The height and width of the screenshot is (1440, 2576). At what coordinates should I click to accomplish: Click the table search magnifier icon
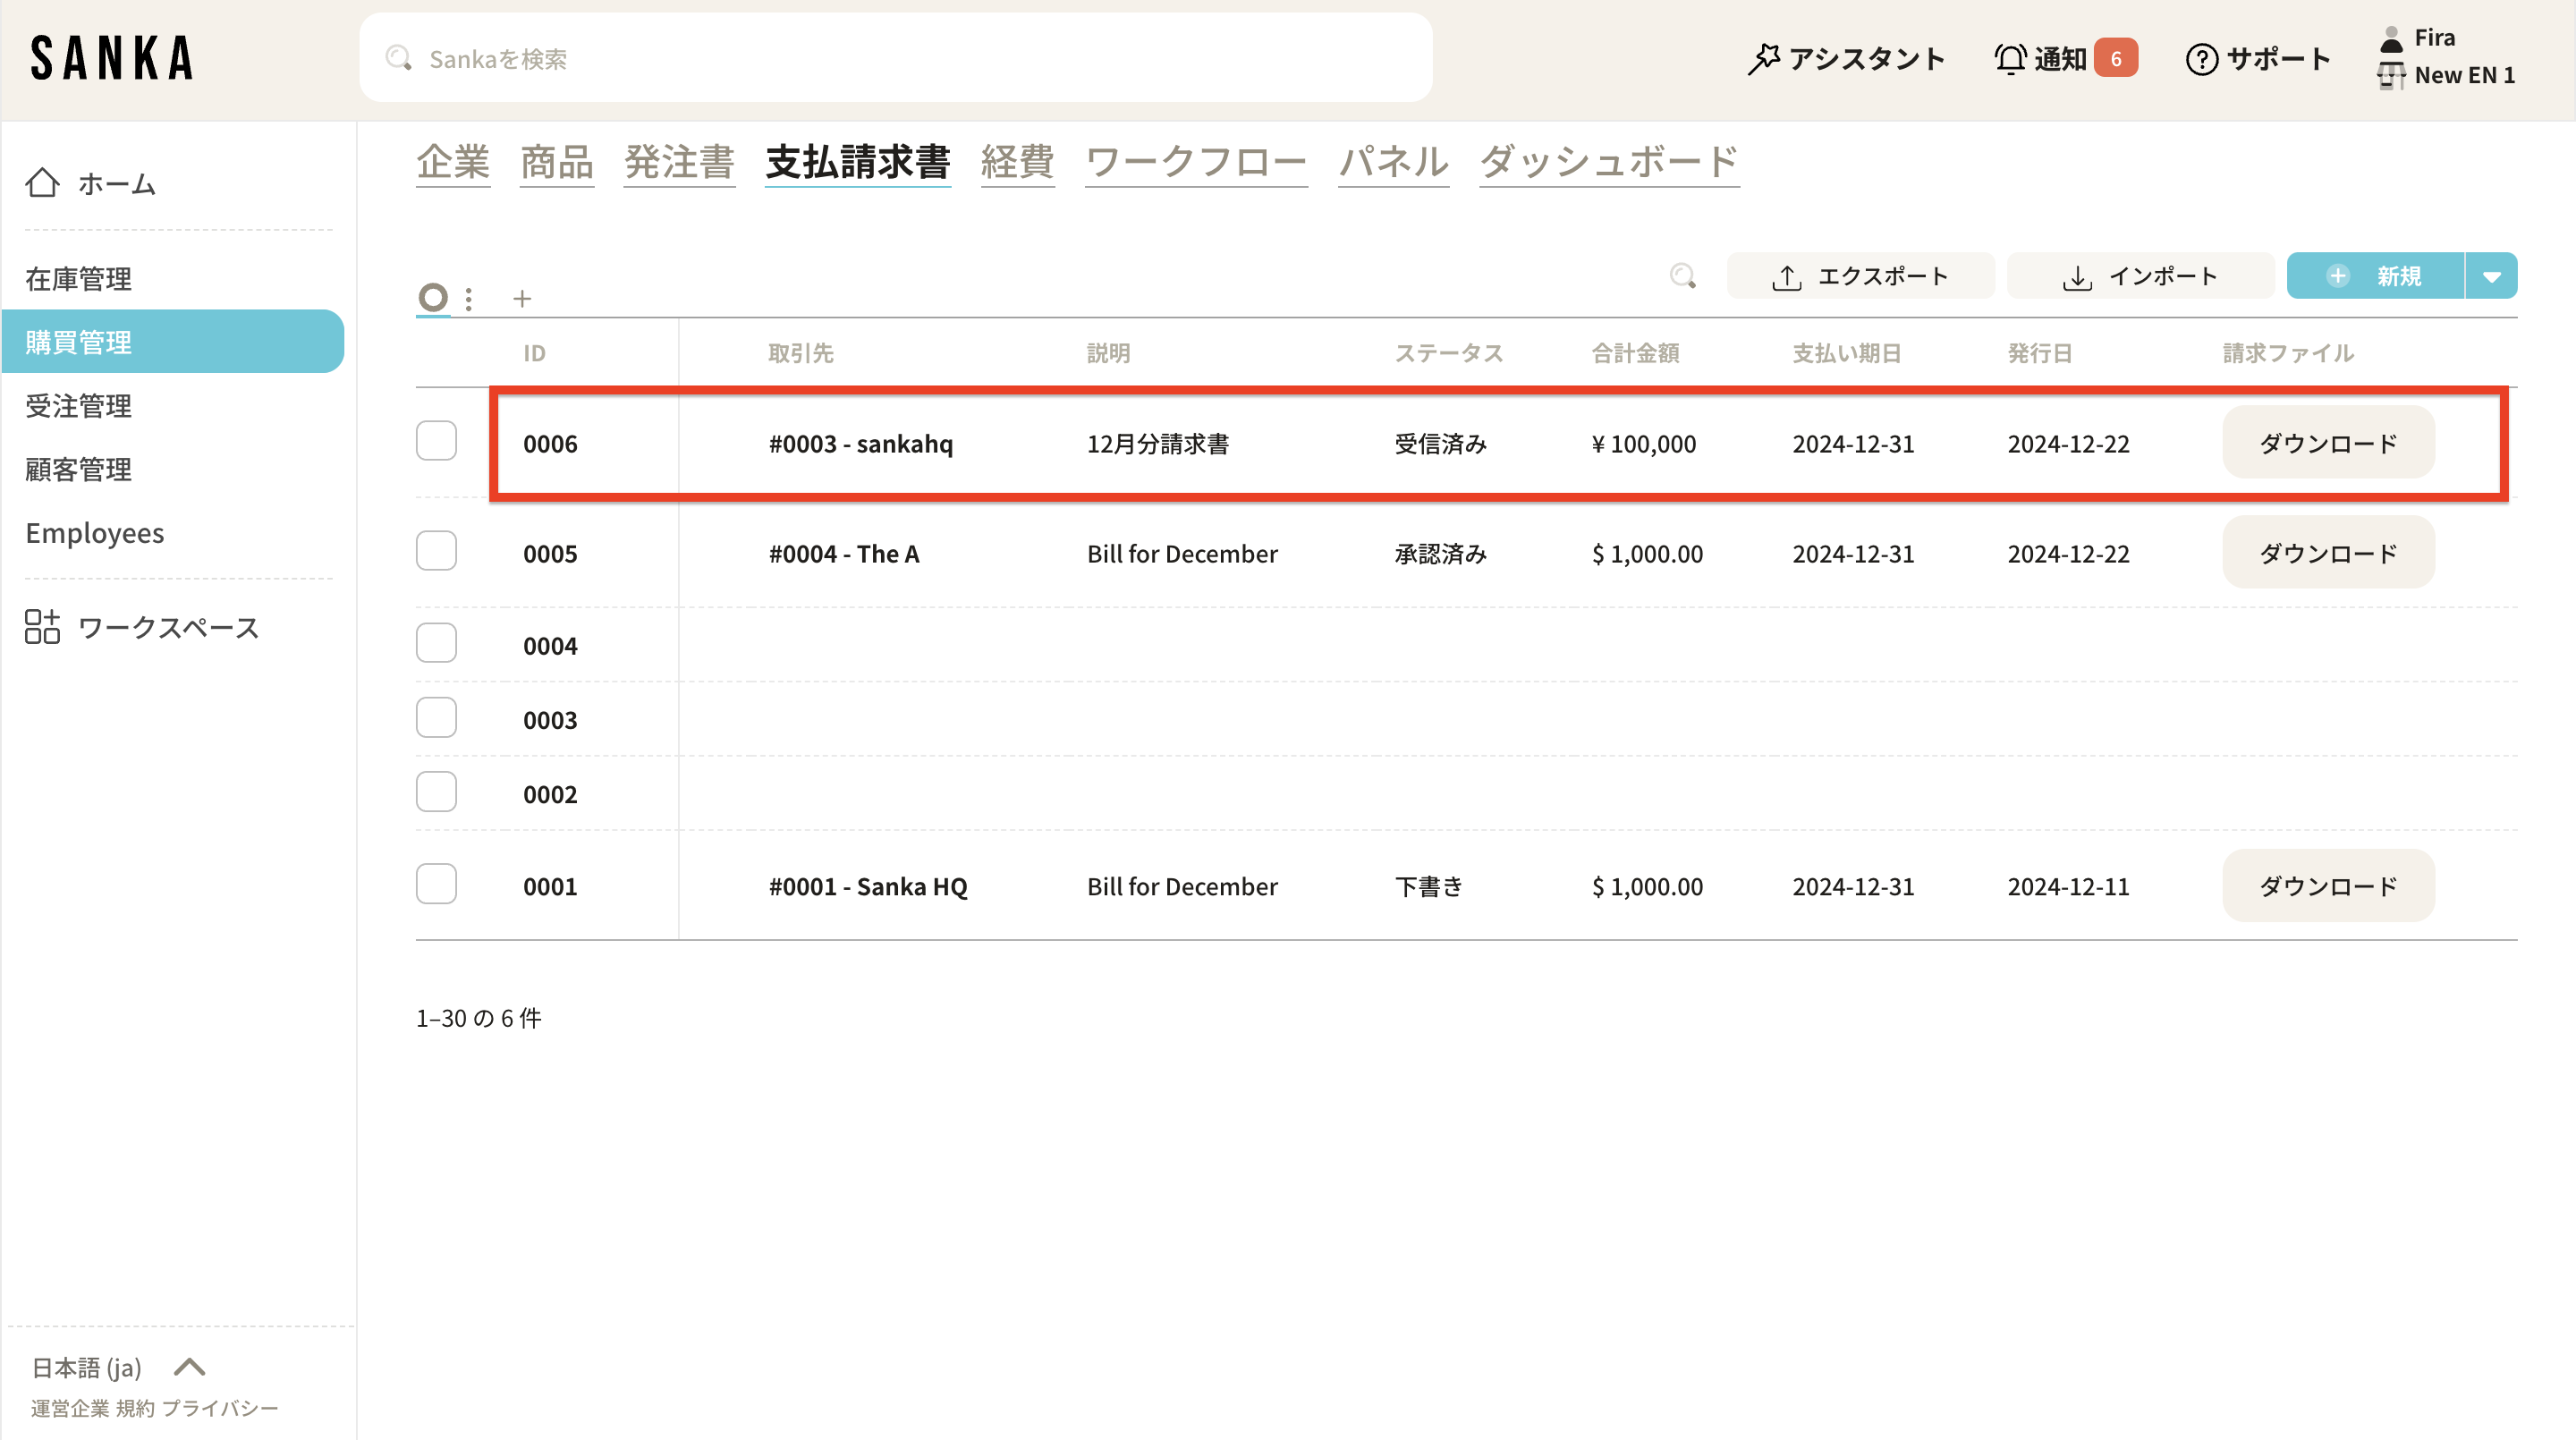[1683, 276]
